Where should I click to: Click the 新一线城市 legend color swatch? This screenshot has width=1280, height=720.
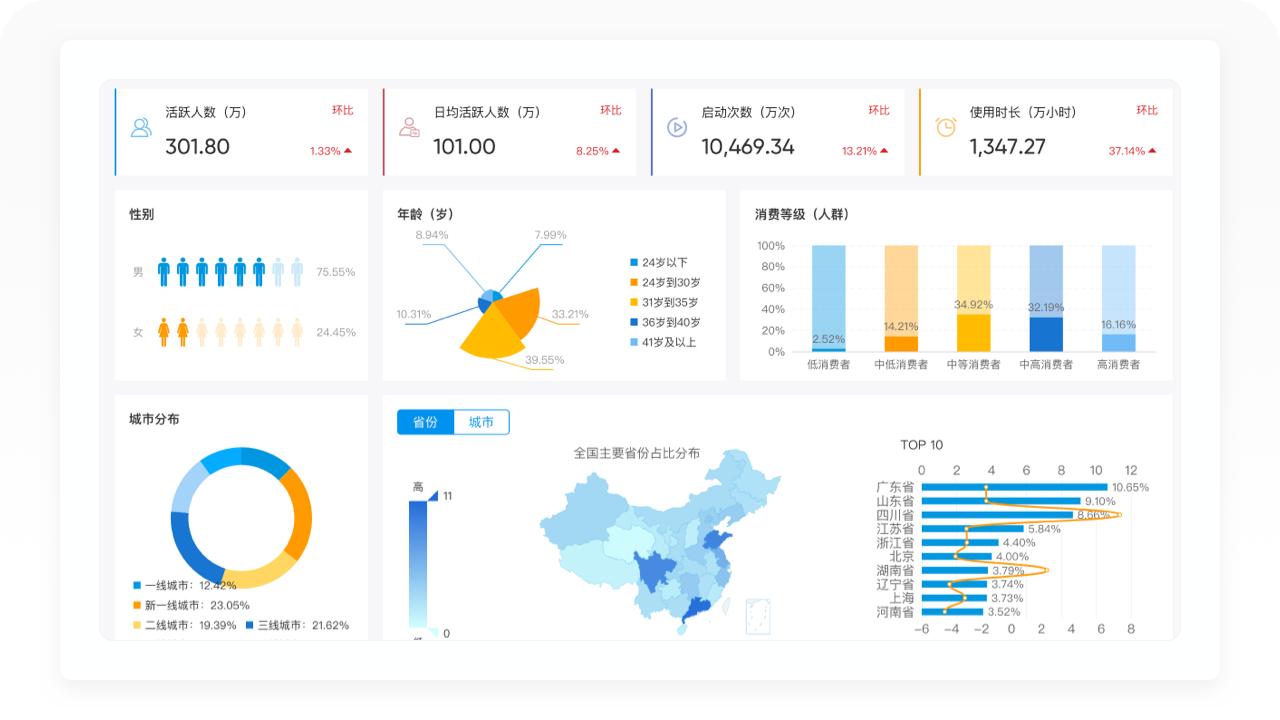[137, 605]
